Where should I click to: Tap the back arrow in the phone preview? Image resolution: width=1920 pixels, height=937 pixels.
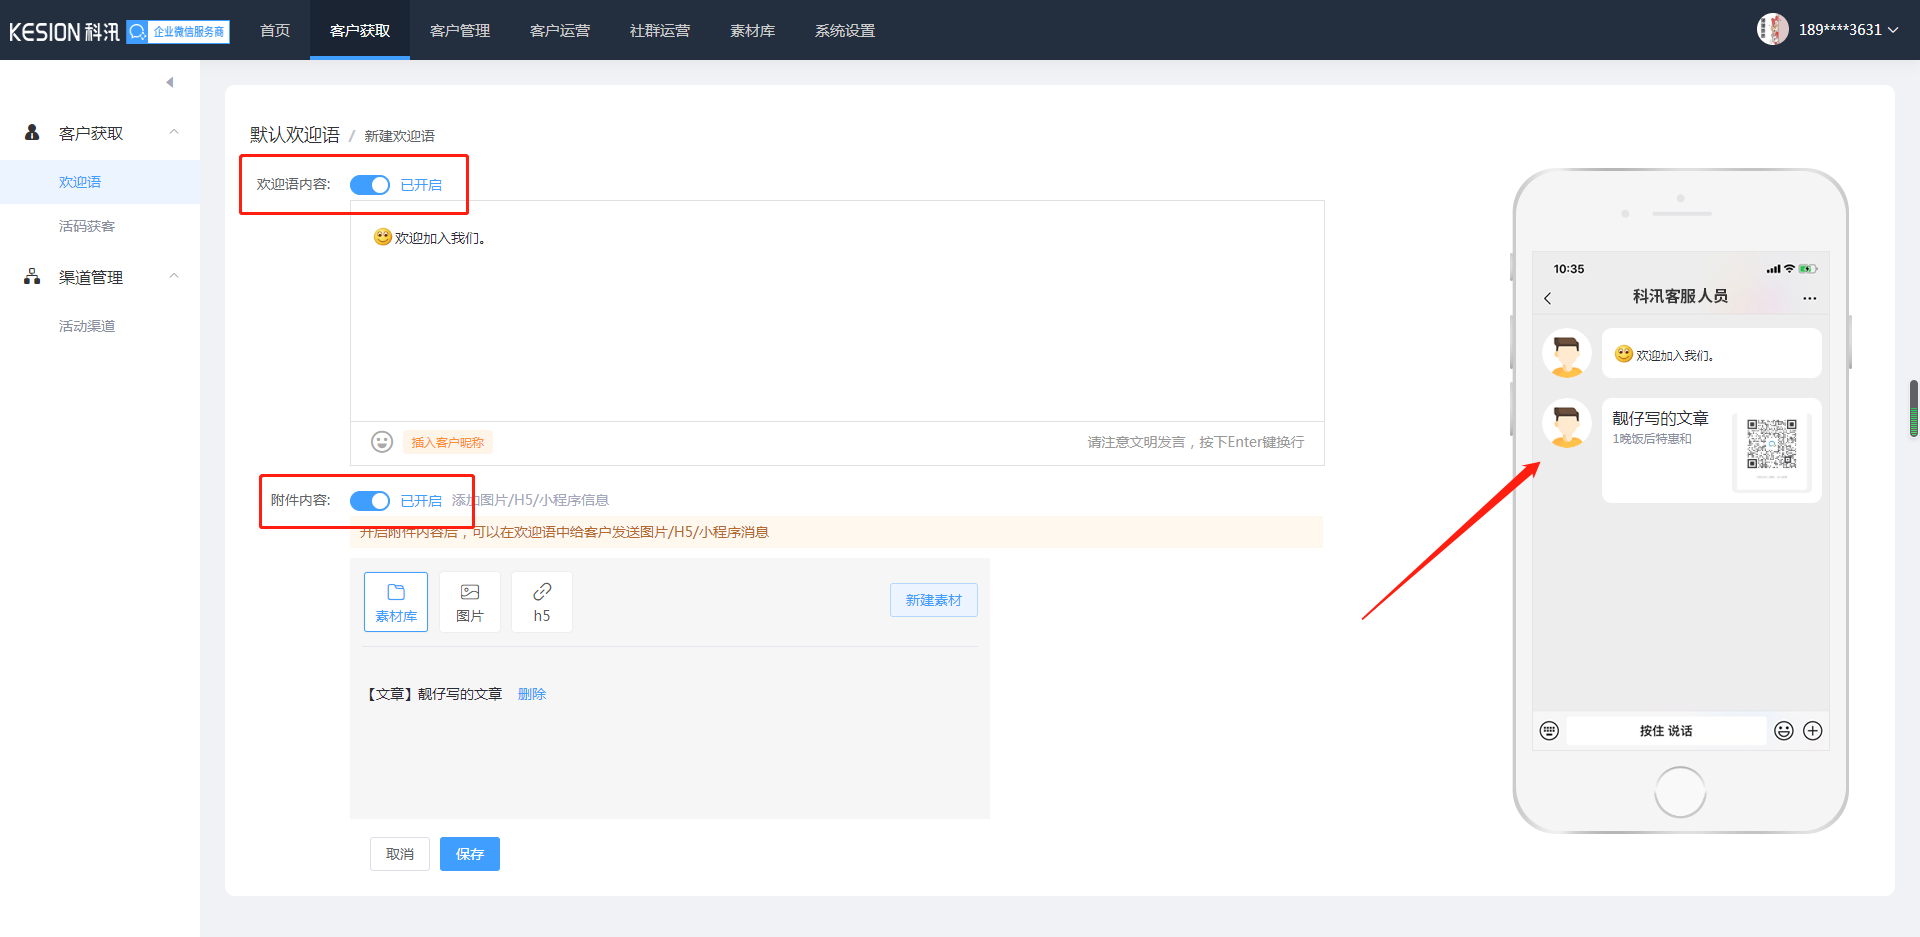(1548, 298)
